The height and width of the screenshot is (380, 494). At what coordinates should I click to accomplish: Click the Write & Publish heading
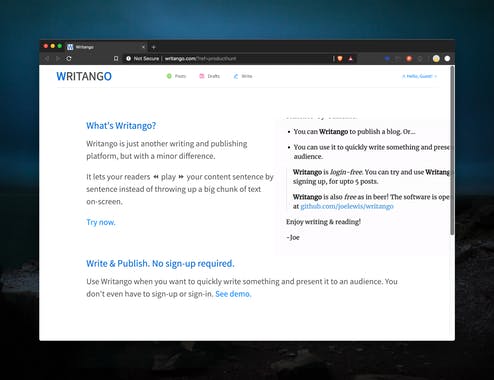(x=160, y=264)
